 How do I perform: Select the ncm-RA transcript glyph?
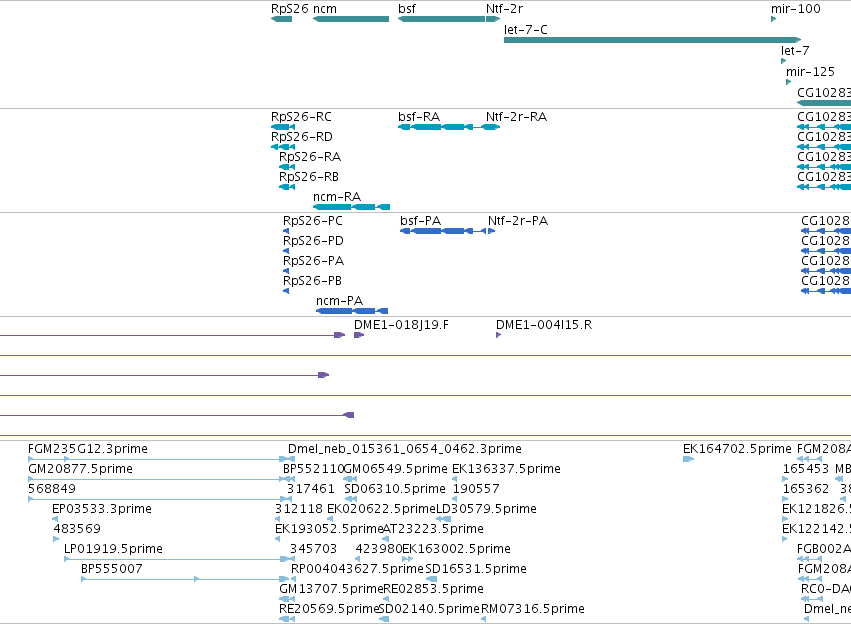[x=352, y=207]
